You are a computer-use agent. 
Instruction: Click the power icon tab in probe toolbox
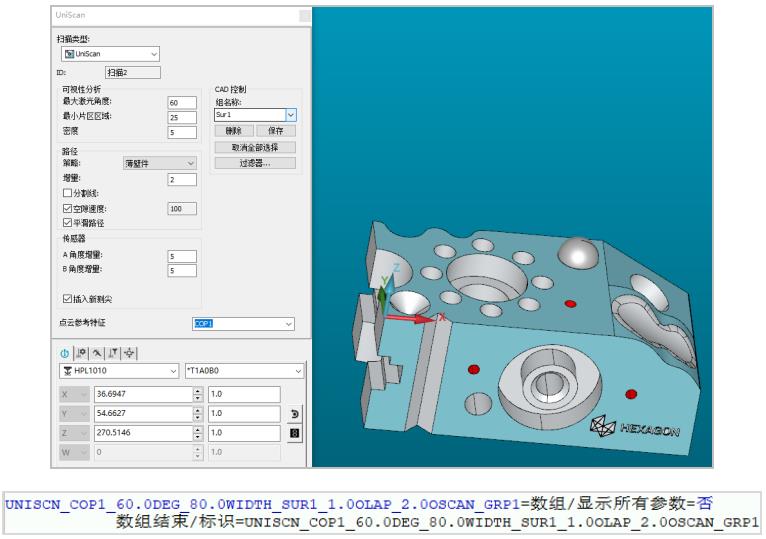(x=65, y=353)
